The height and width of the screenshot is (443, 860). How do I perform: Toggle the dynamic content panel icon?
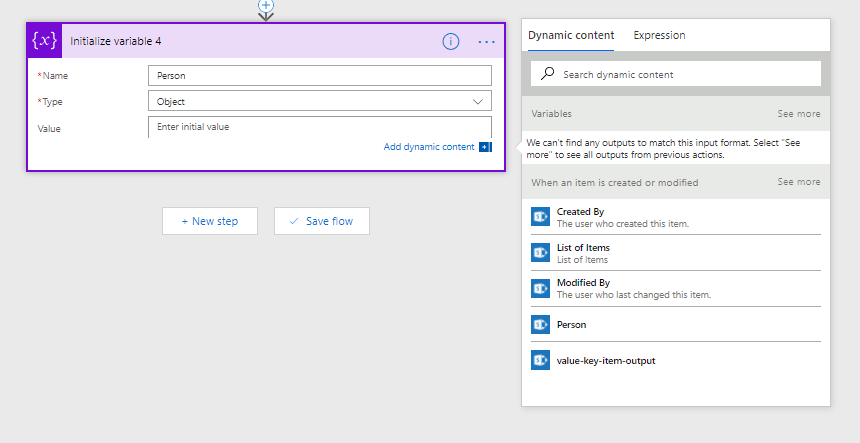coord(485,147)
